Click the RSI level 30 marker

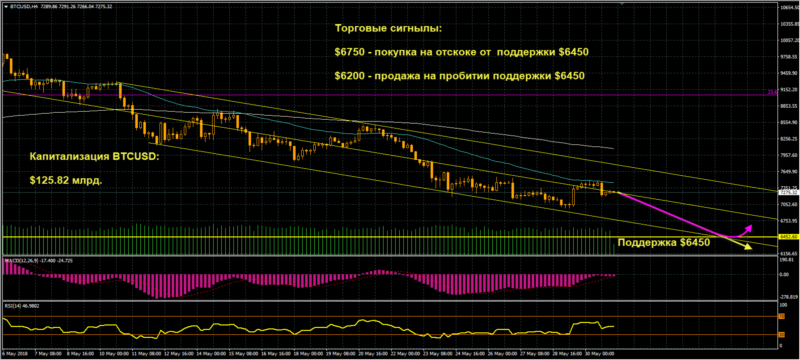(781, 335)
